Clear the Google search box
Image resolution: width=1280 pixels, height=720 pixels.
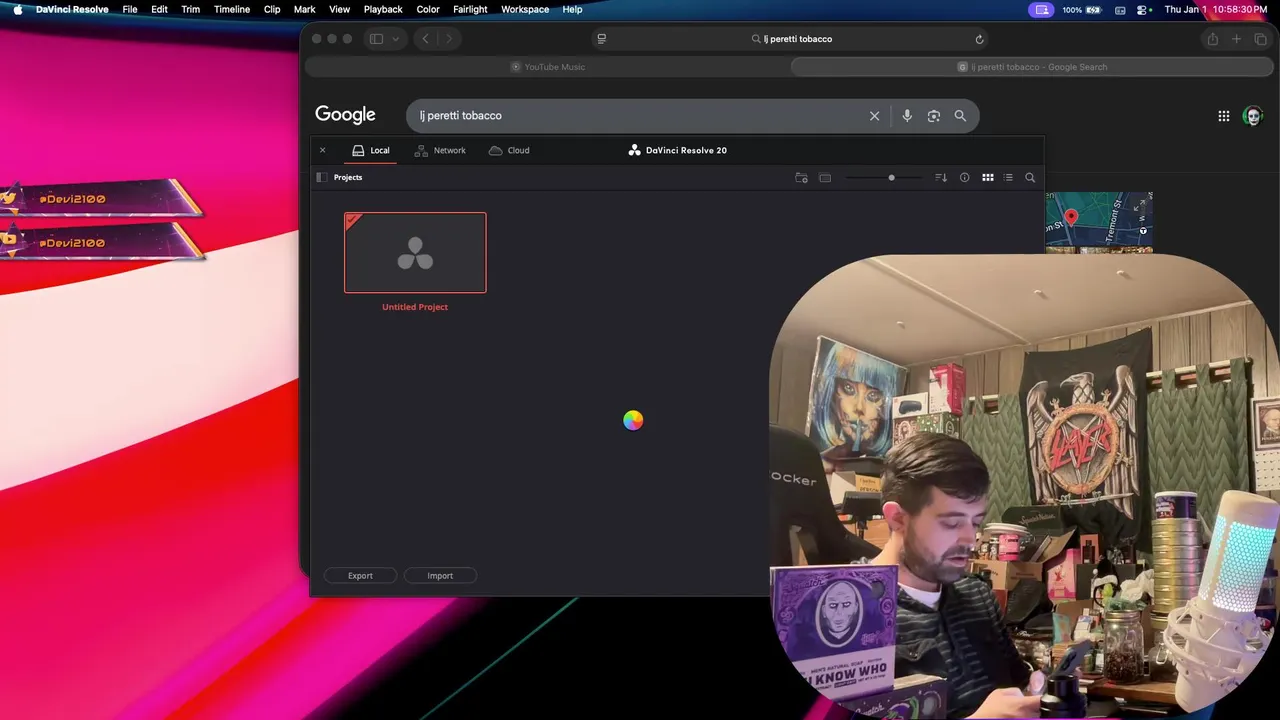[x=874, y=116]
